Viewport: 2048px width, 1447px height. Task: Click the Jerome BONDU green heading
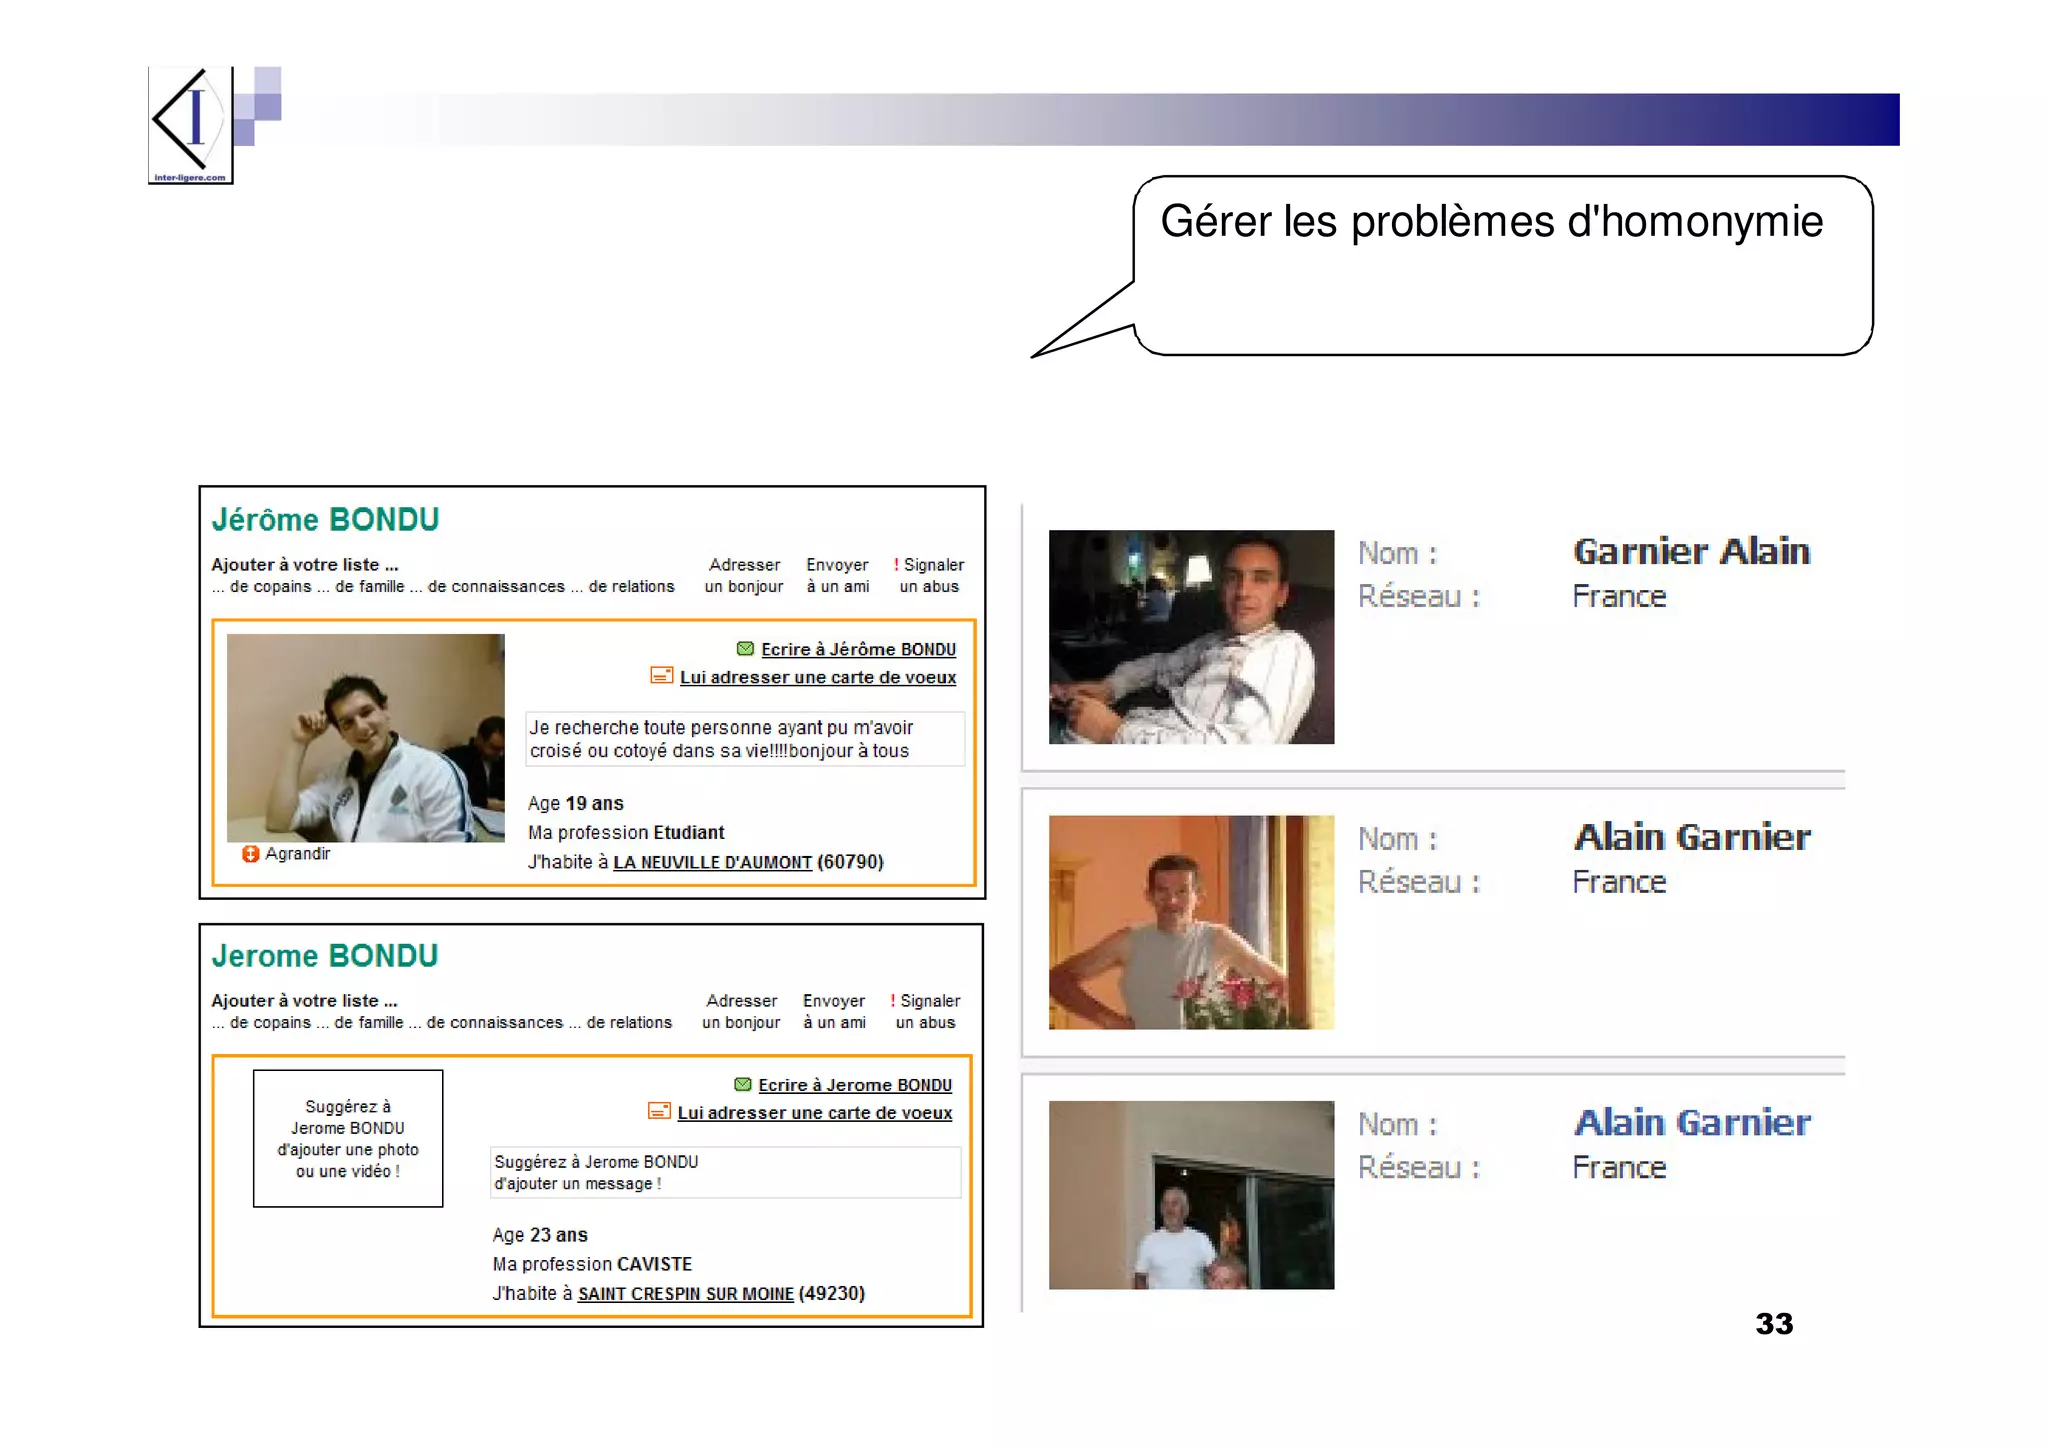[x=325, y=956]
